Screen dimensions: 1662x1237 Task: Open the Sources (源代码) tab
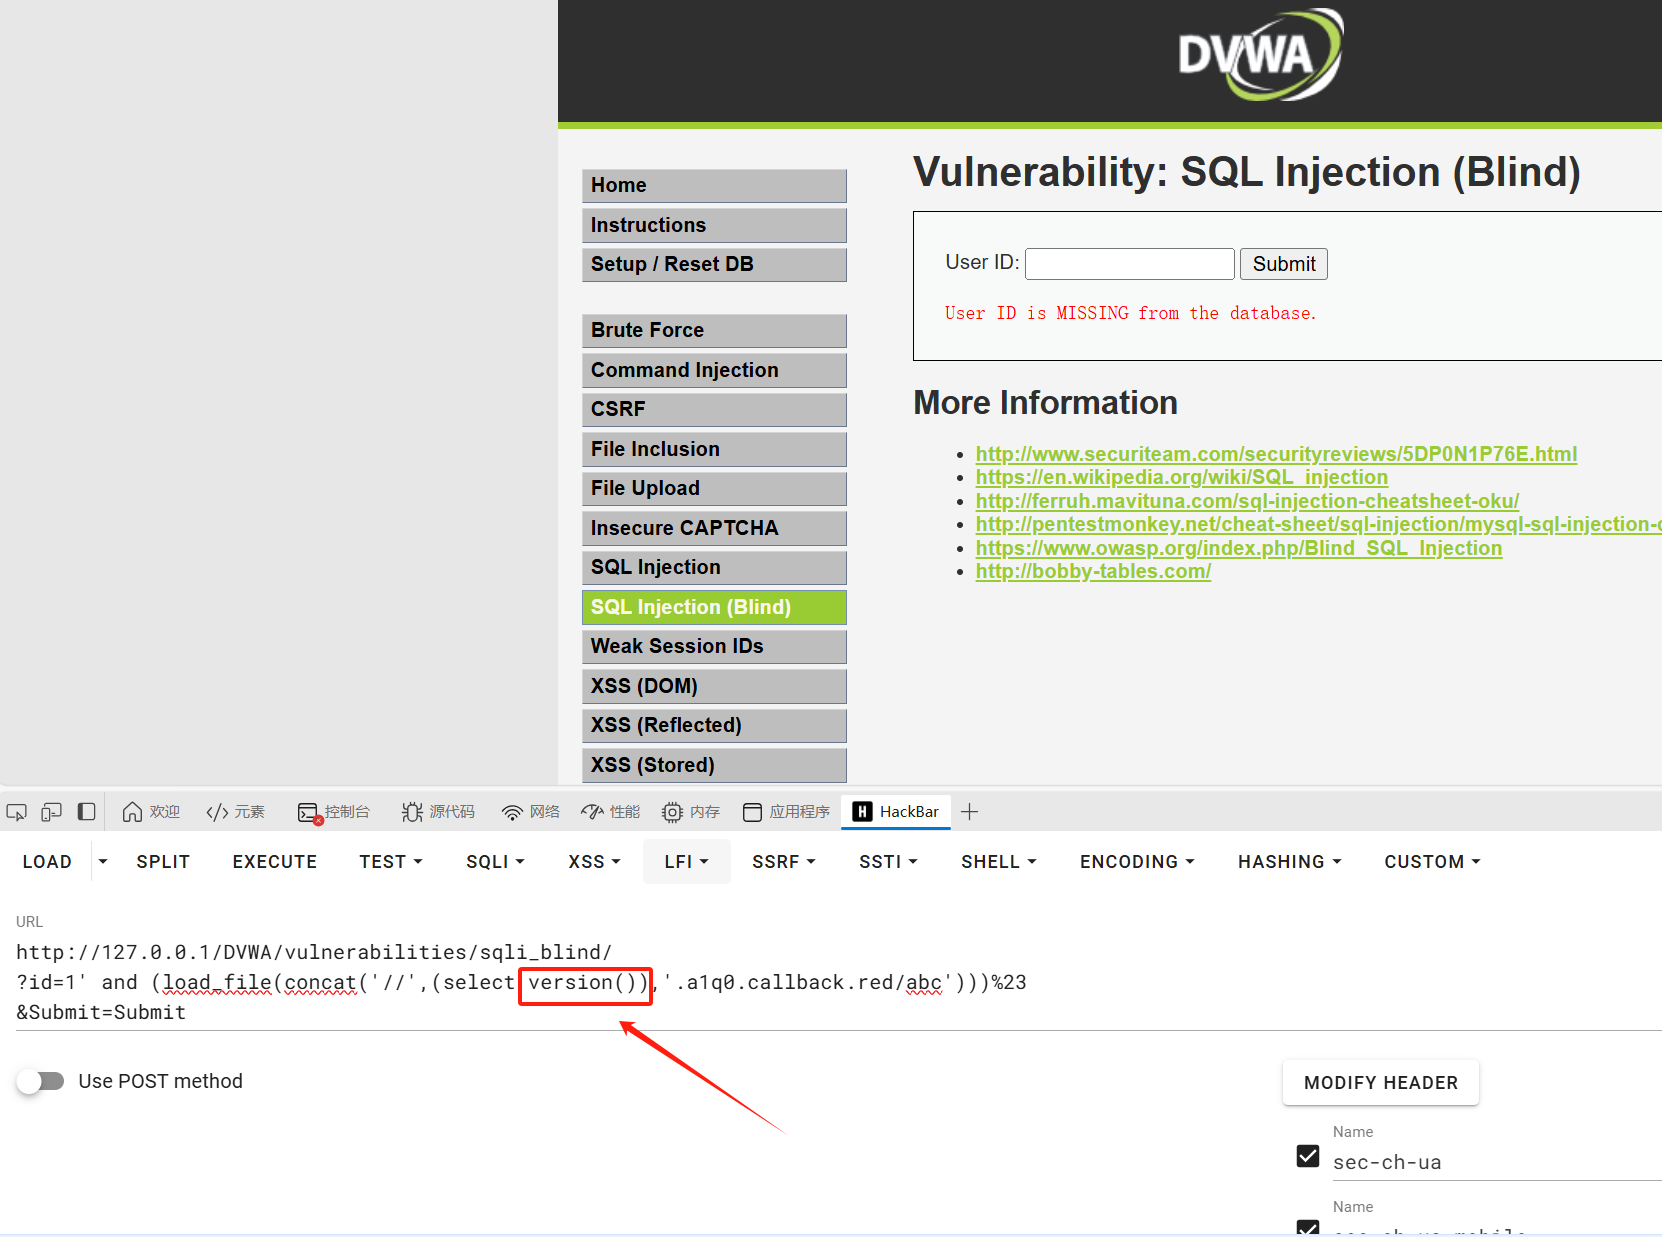tap(438, 812)
